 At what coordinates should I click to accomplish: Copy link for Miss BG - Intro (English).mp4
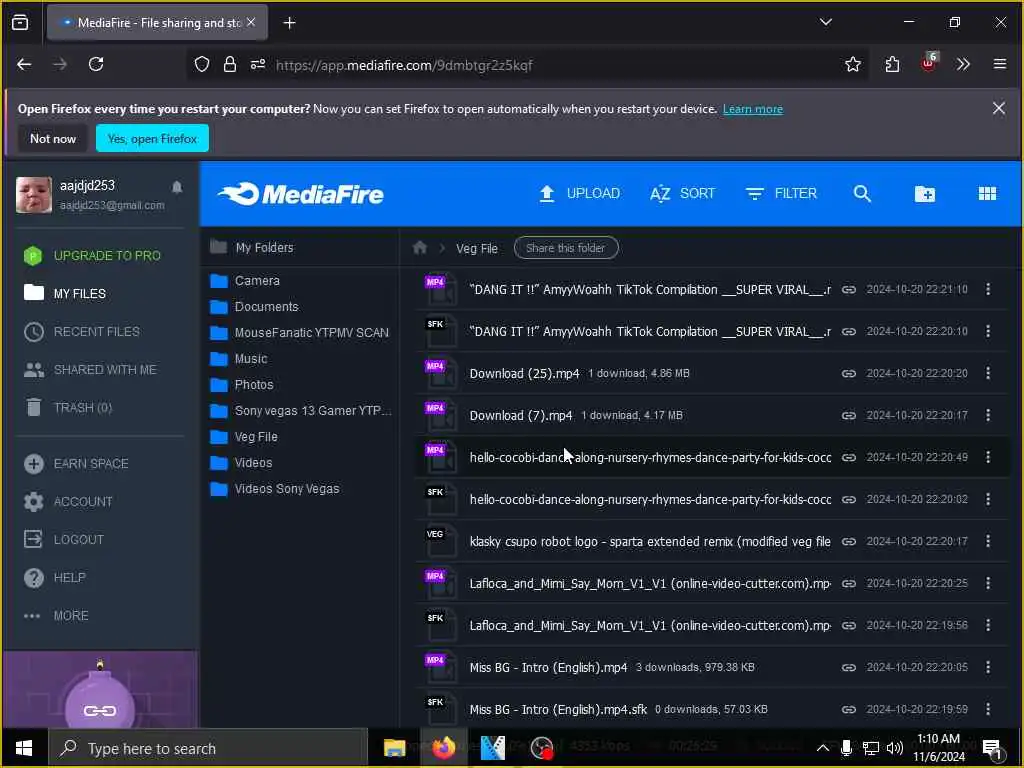click(x=848, y=667)
